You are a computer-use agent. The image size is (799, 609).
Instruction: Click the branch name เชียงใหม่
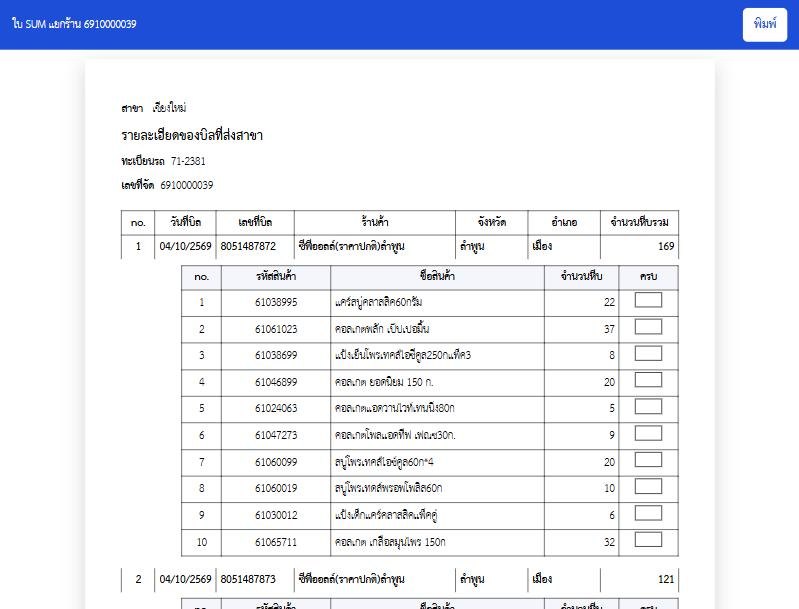[x=169, y=108]
